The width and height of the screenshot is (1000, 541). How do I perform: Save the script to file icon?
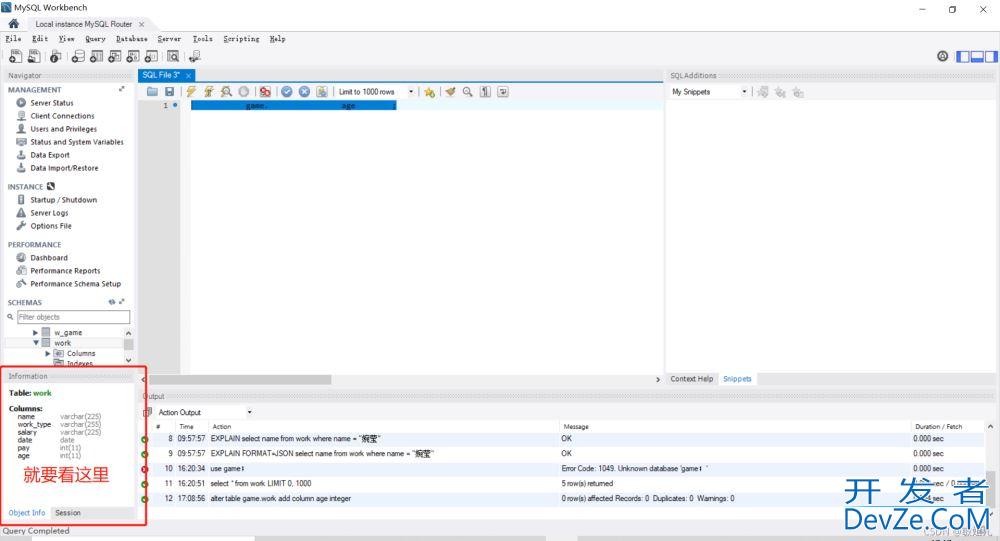tap(170, 92)
